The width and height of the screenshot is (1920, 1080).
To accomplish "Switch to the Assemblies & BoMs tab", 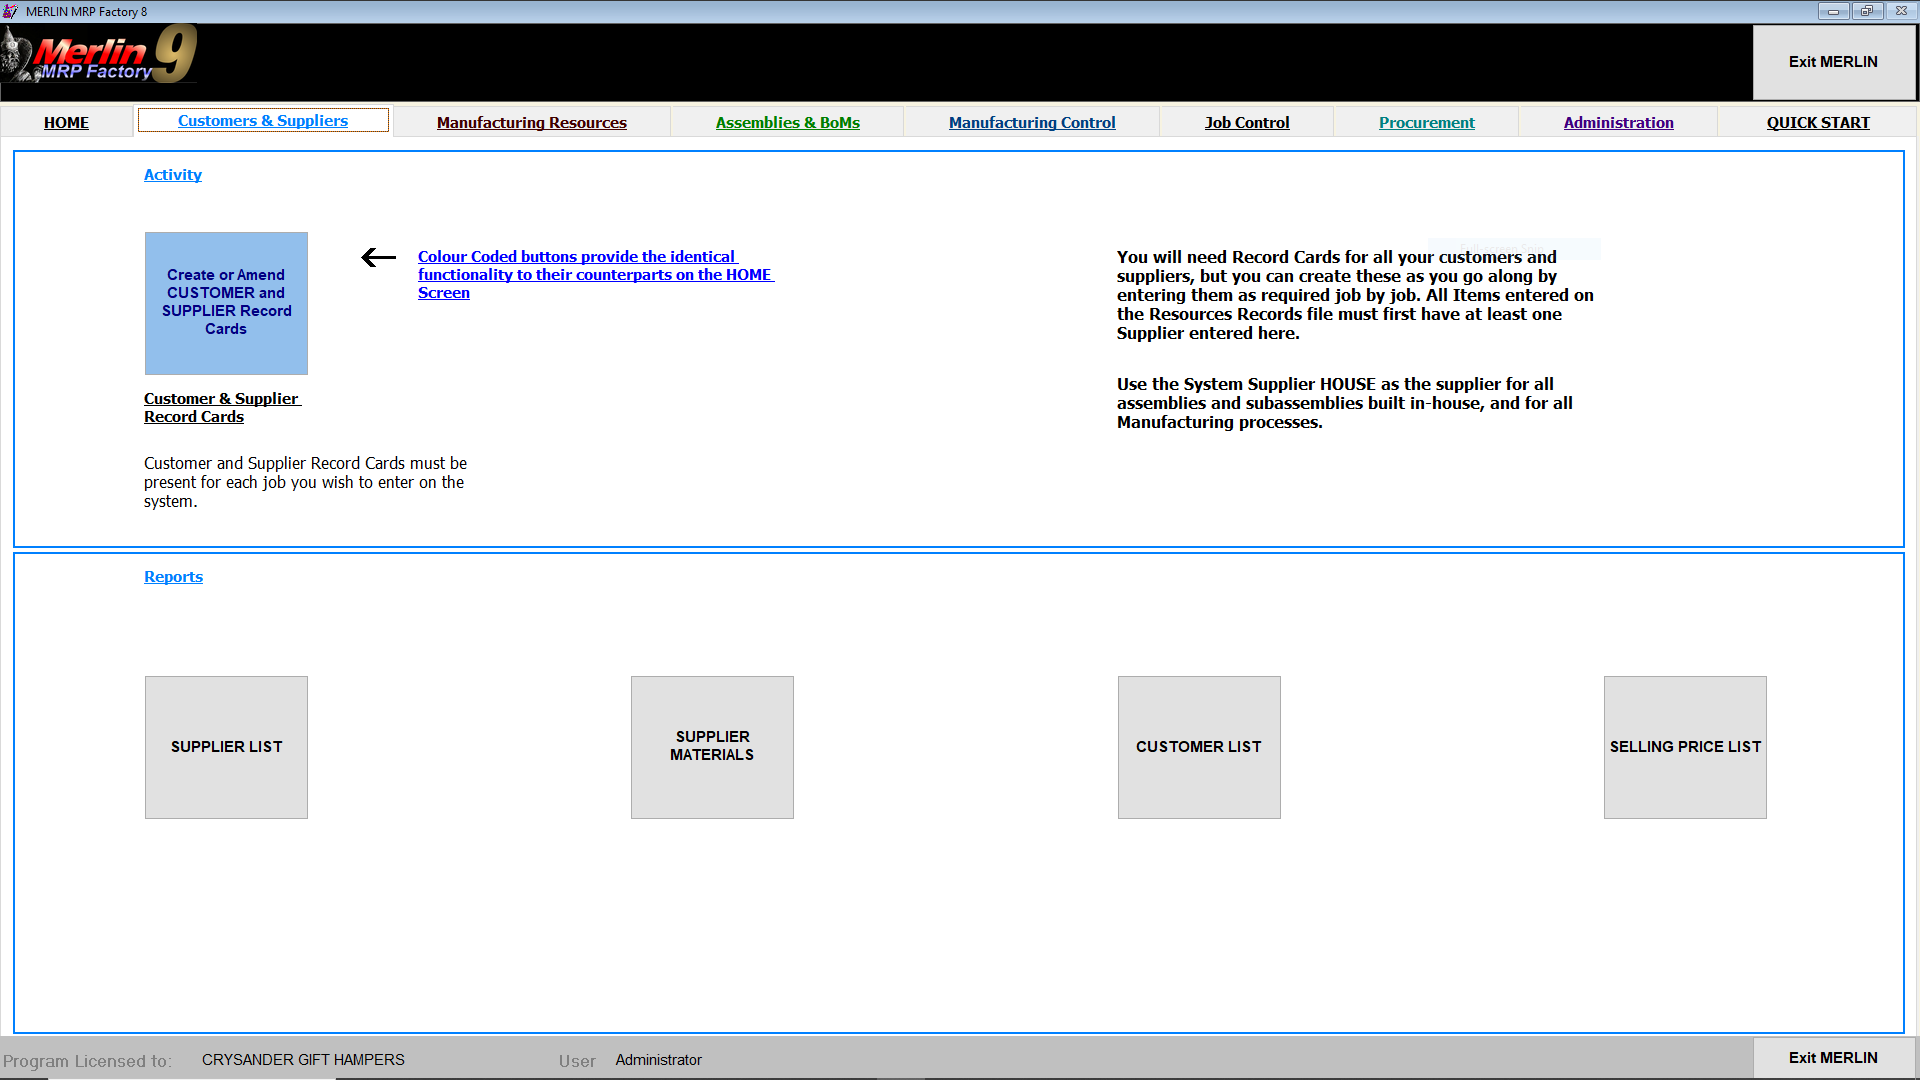I will [788, 122].
